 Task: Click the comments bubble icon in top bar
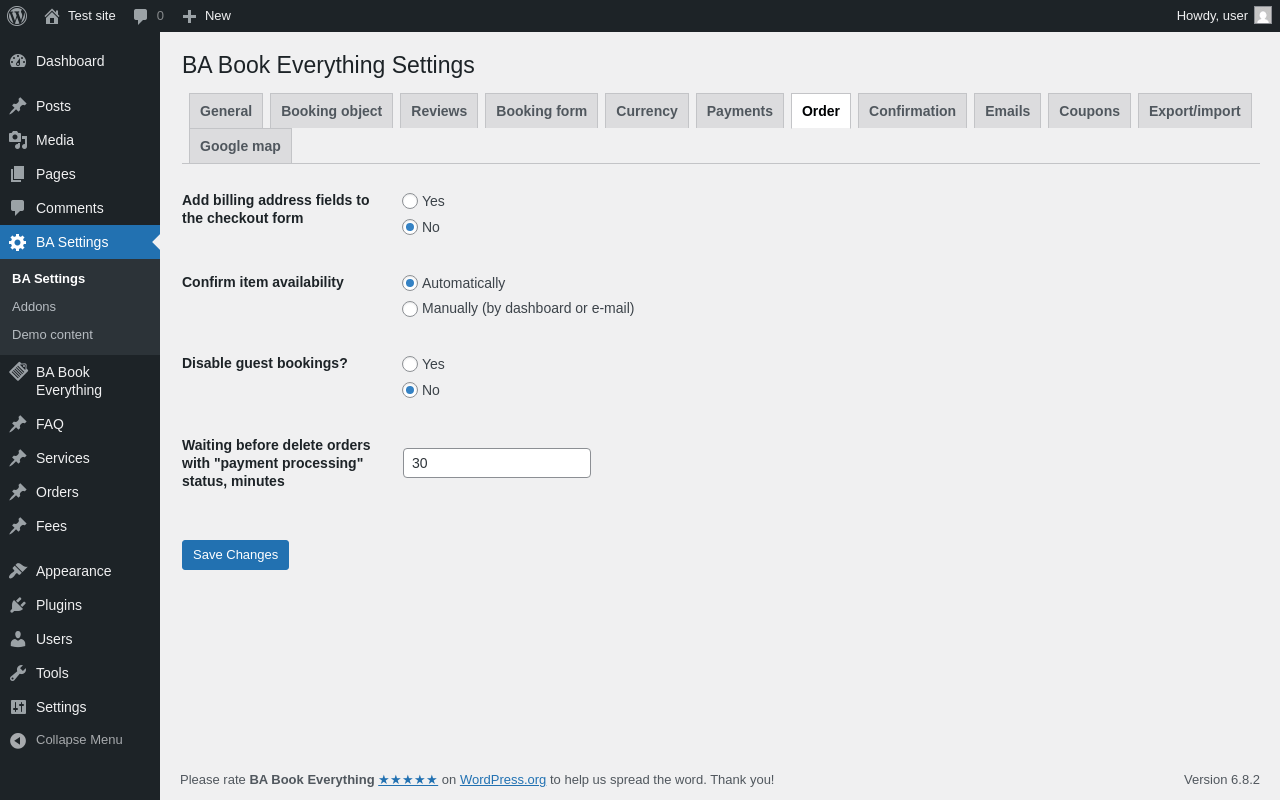141,16
